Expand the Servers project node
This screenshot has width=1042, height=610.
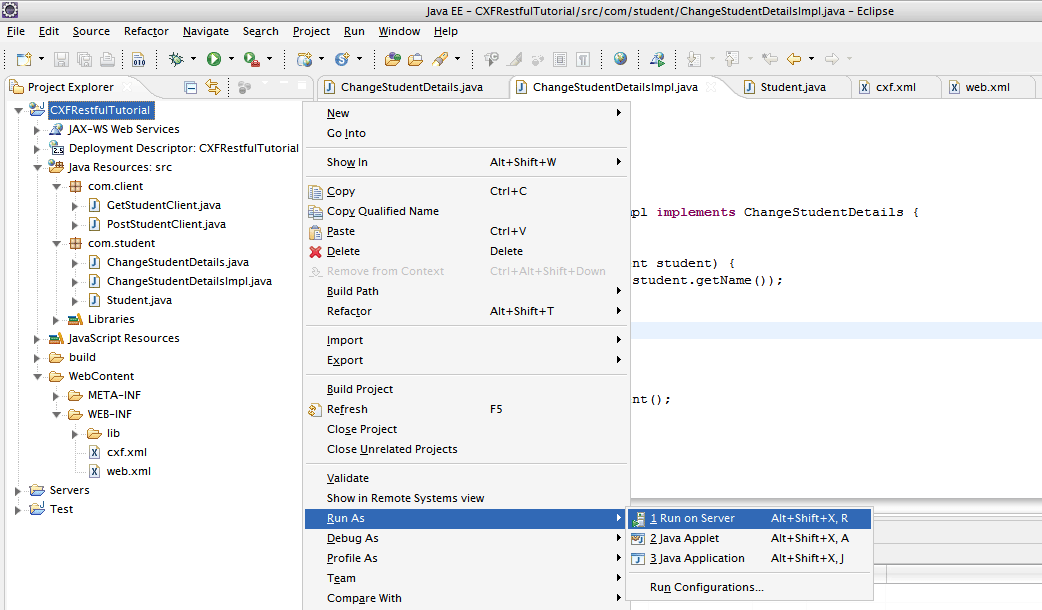[x=19, y=490]
